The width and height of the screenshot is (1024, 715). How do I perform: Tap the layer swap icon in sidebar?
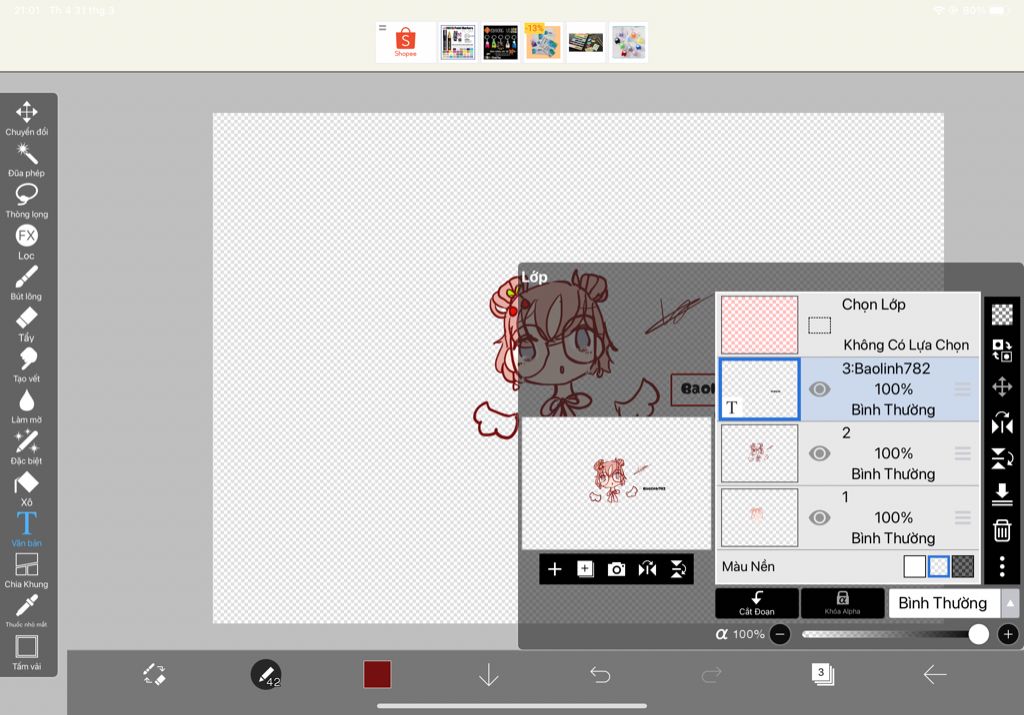[1002, 350]
